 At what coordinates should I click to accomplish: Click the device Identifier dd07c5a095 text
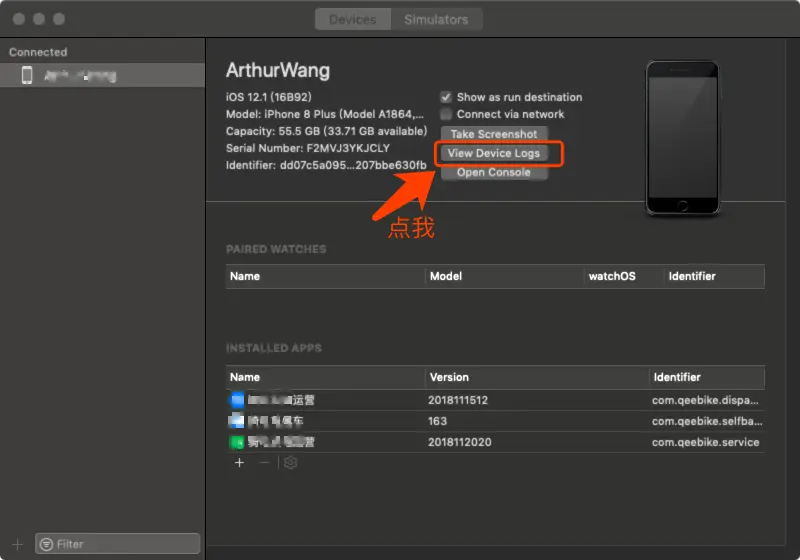tap(326, 165)
